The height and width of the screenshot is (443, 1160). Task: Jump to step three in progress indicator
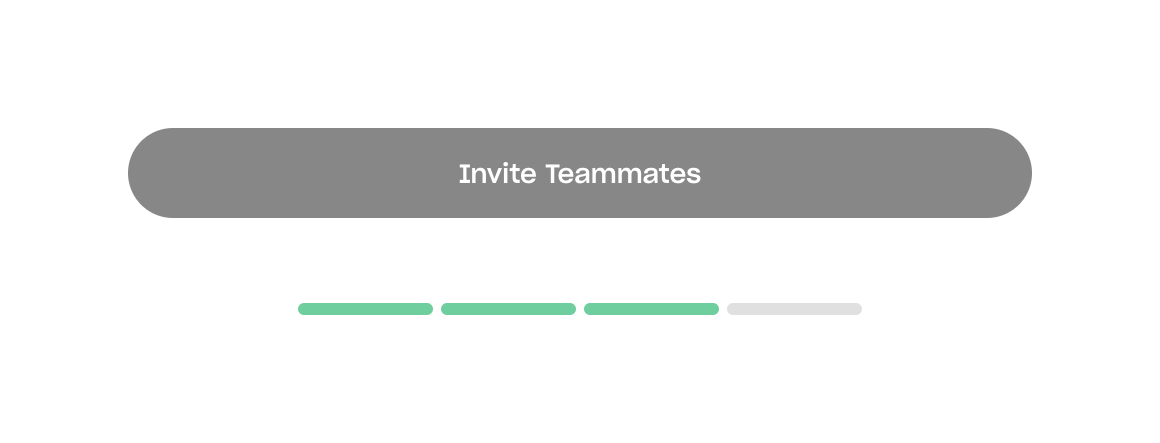[651, 309]
